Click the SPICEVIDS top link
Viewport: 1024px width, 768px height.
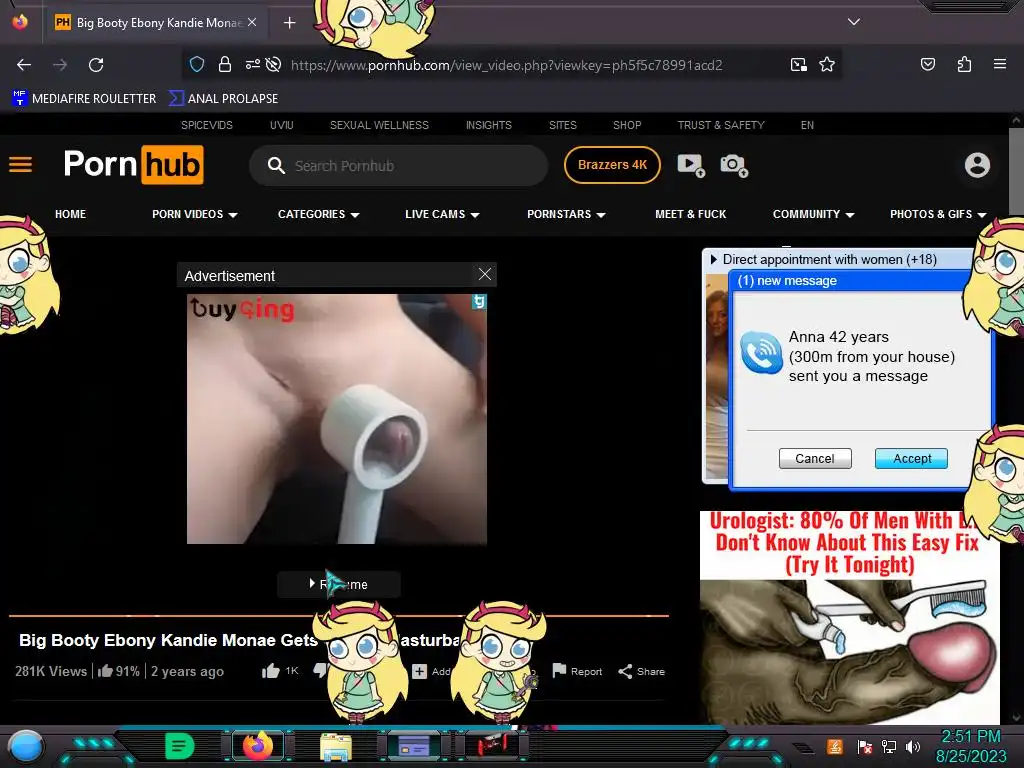[207, 125]
